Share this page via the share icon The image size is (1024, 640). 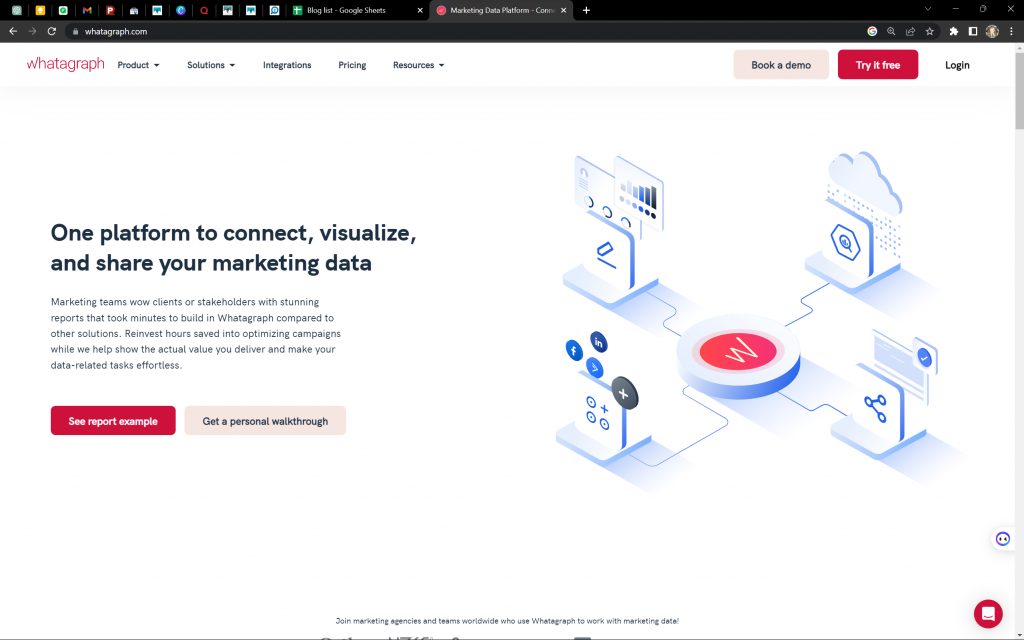[910, 31]
